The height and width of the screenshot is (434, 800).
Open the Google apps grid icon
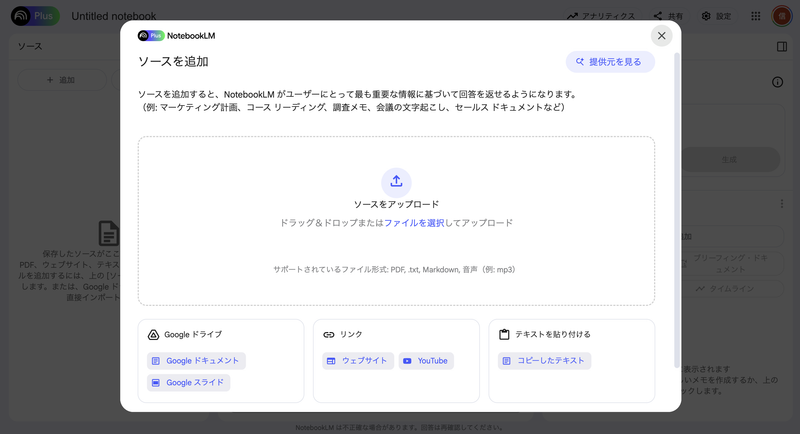756,16
